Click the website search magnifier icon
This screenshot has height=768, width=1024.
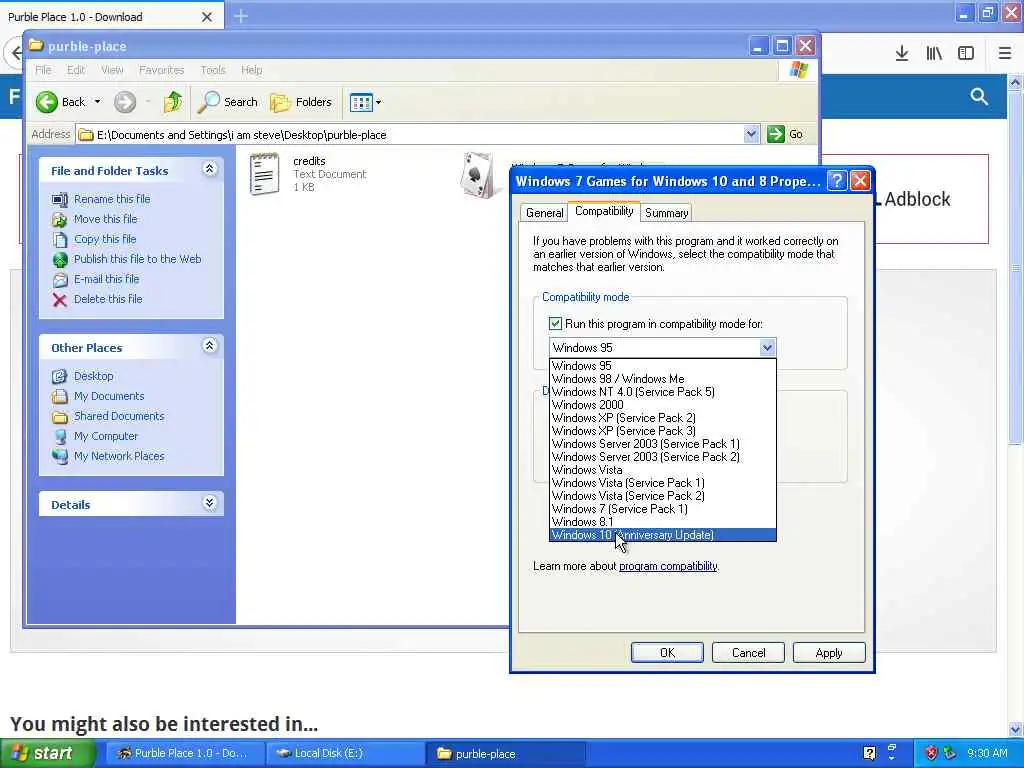(979, 97)
